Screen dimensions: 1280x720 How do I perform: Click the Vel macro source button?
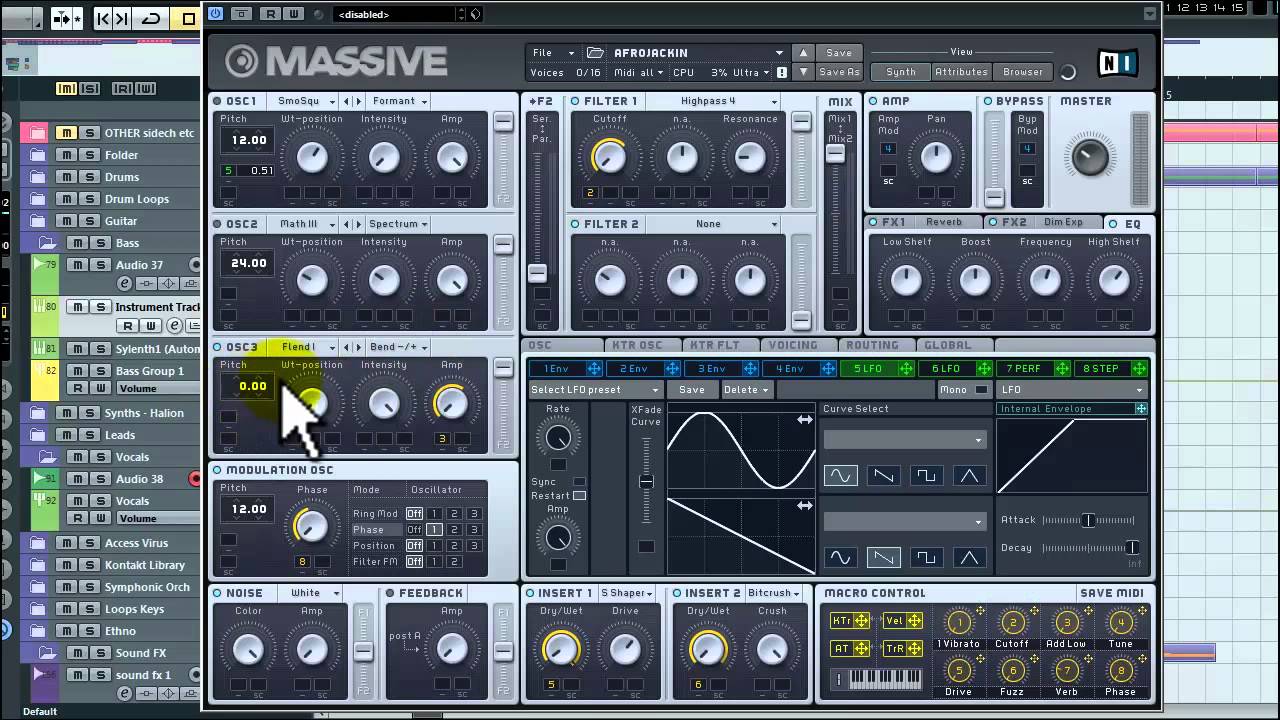coord(903,621)
